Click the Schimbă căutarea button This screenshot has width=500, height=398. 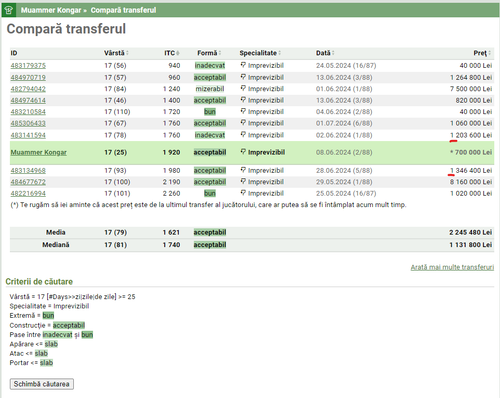point(42,384)
